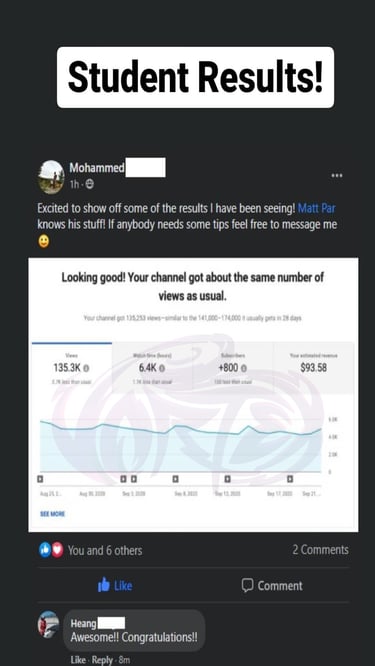Click Reply under Heang's comment
This screenshot has height=666, width=375.
pos(102,660)
